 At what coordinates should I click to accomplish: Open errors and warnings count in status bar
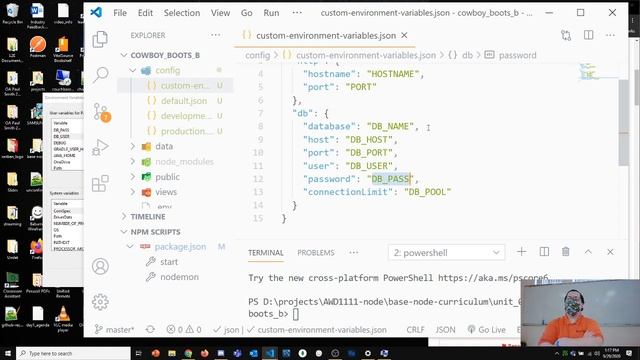[x=184, y=329]
